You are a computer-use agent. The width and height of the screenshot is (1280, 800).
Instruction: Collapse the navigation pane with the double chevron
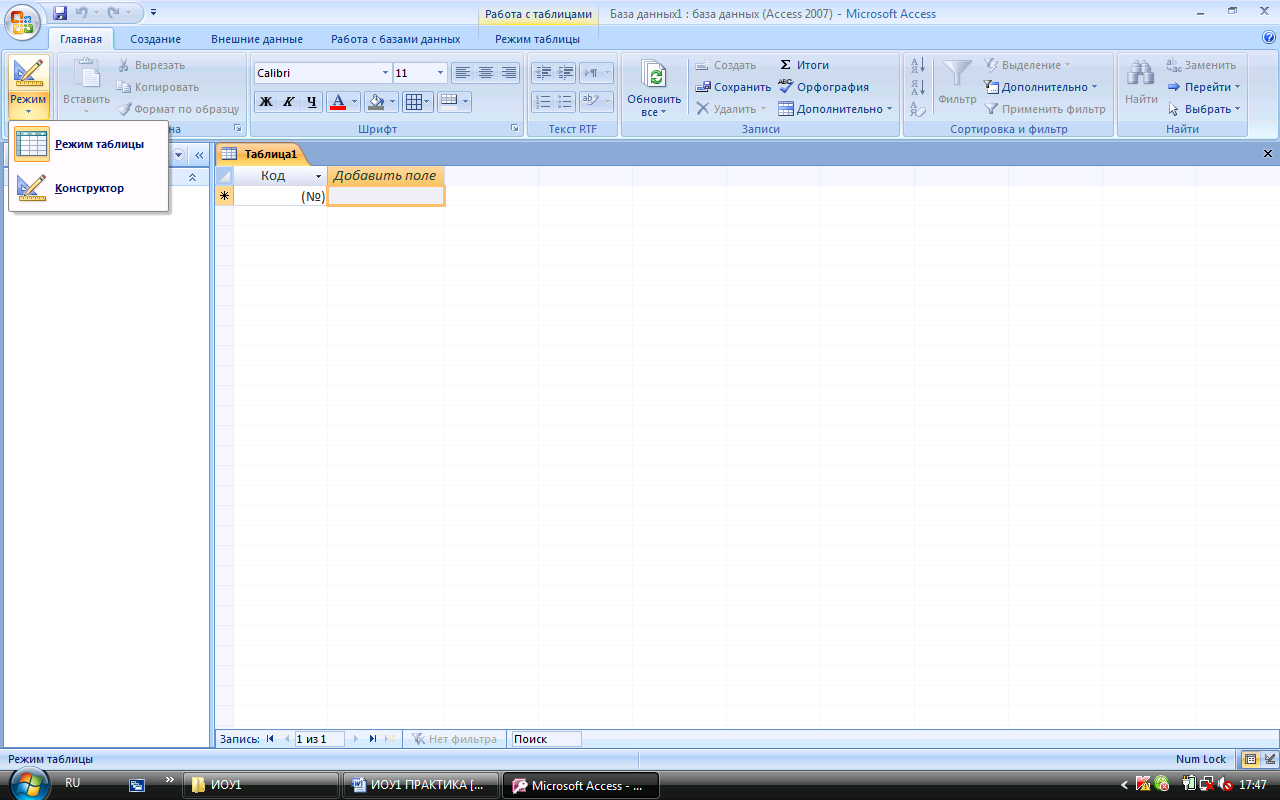[x=199, y=155]
